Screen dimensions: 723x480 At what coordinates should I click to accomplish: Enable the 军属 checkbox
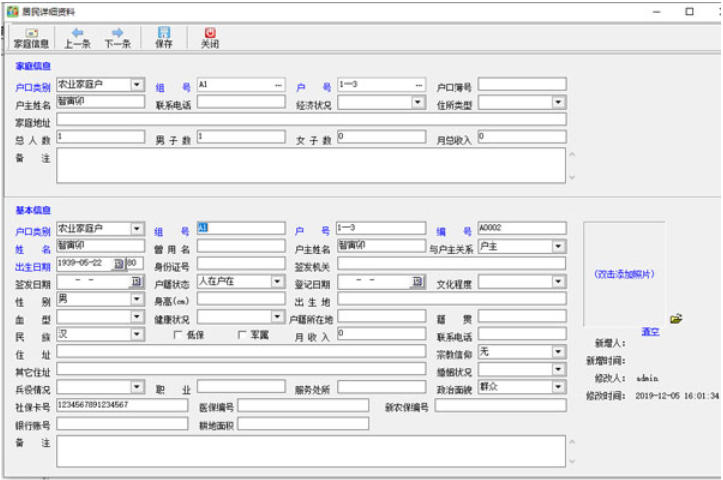point(242,335)
